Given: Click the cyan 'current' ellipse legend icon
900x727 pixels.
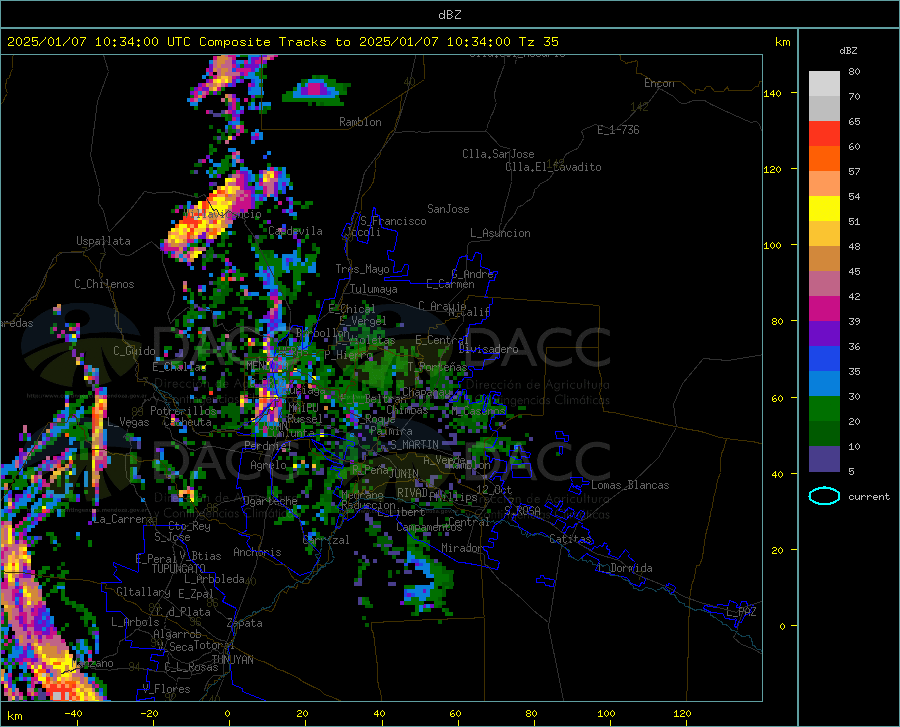Looking at the screenshot, I should (824, 496).
